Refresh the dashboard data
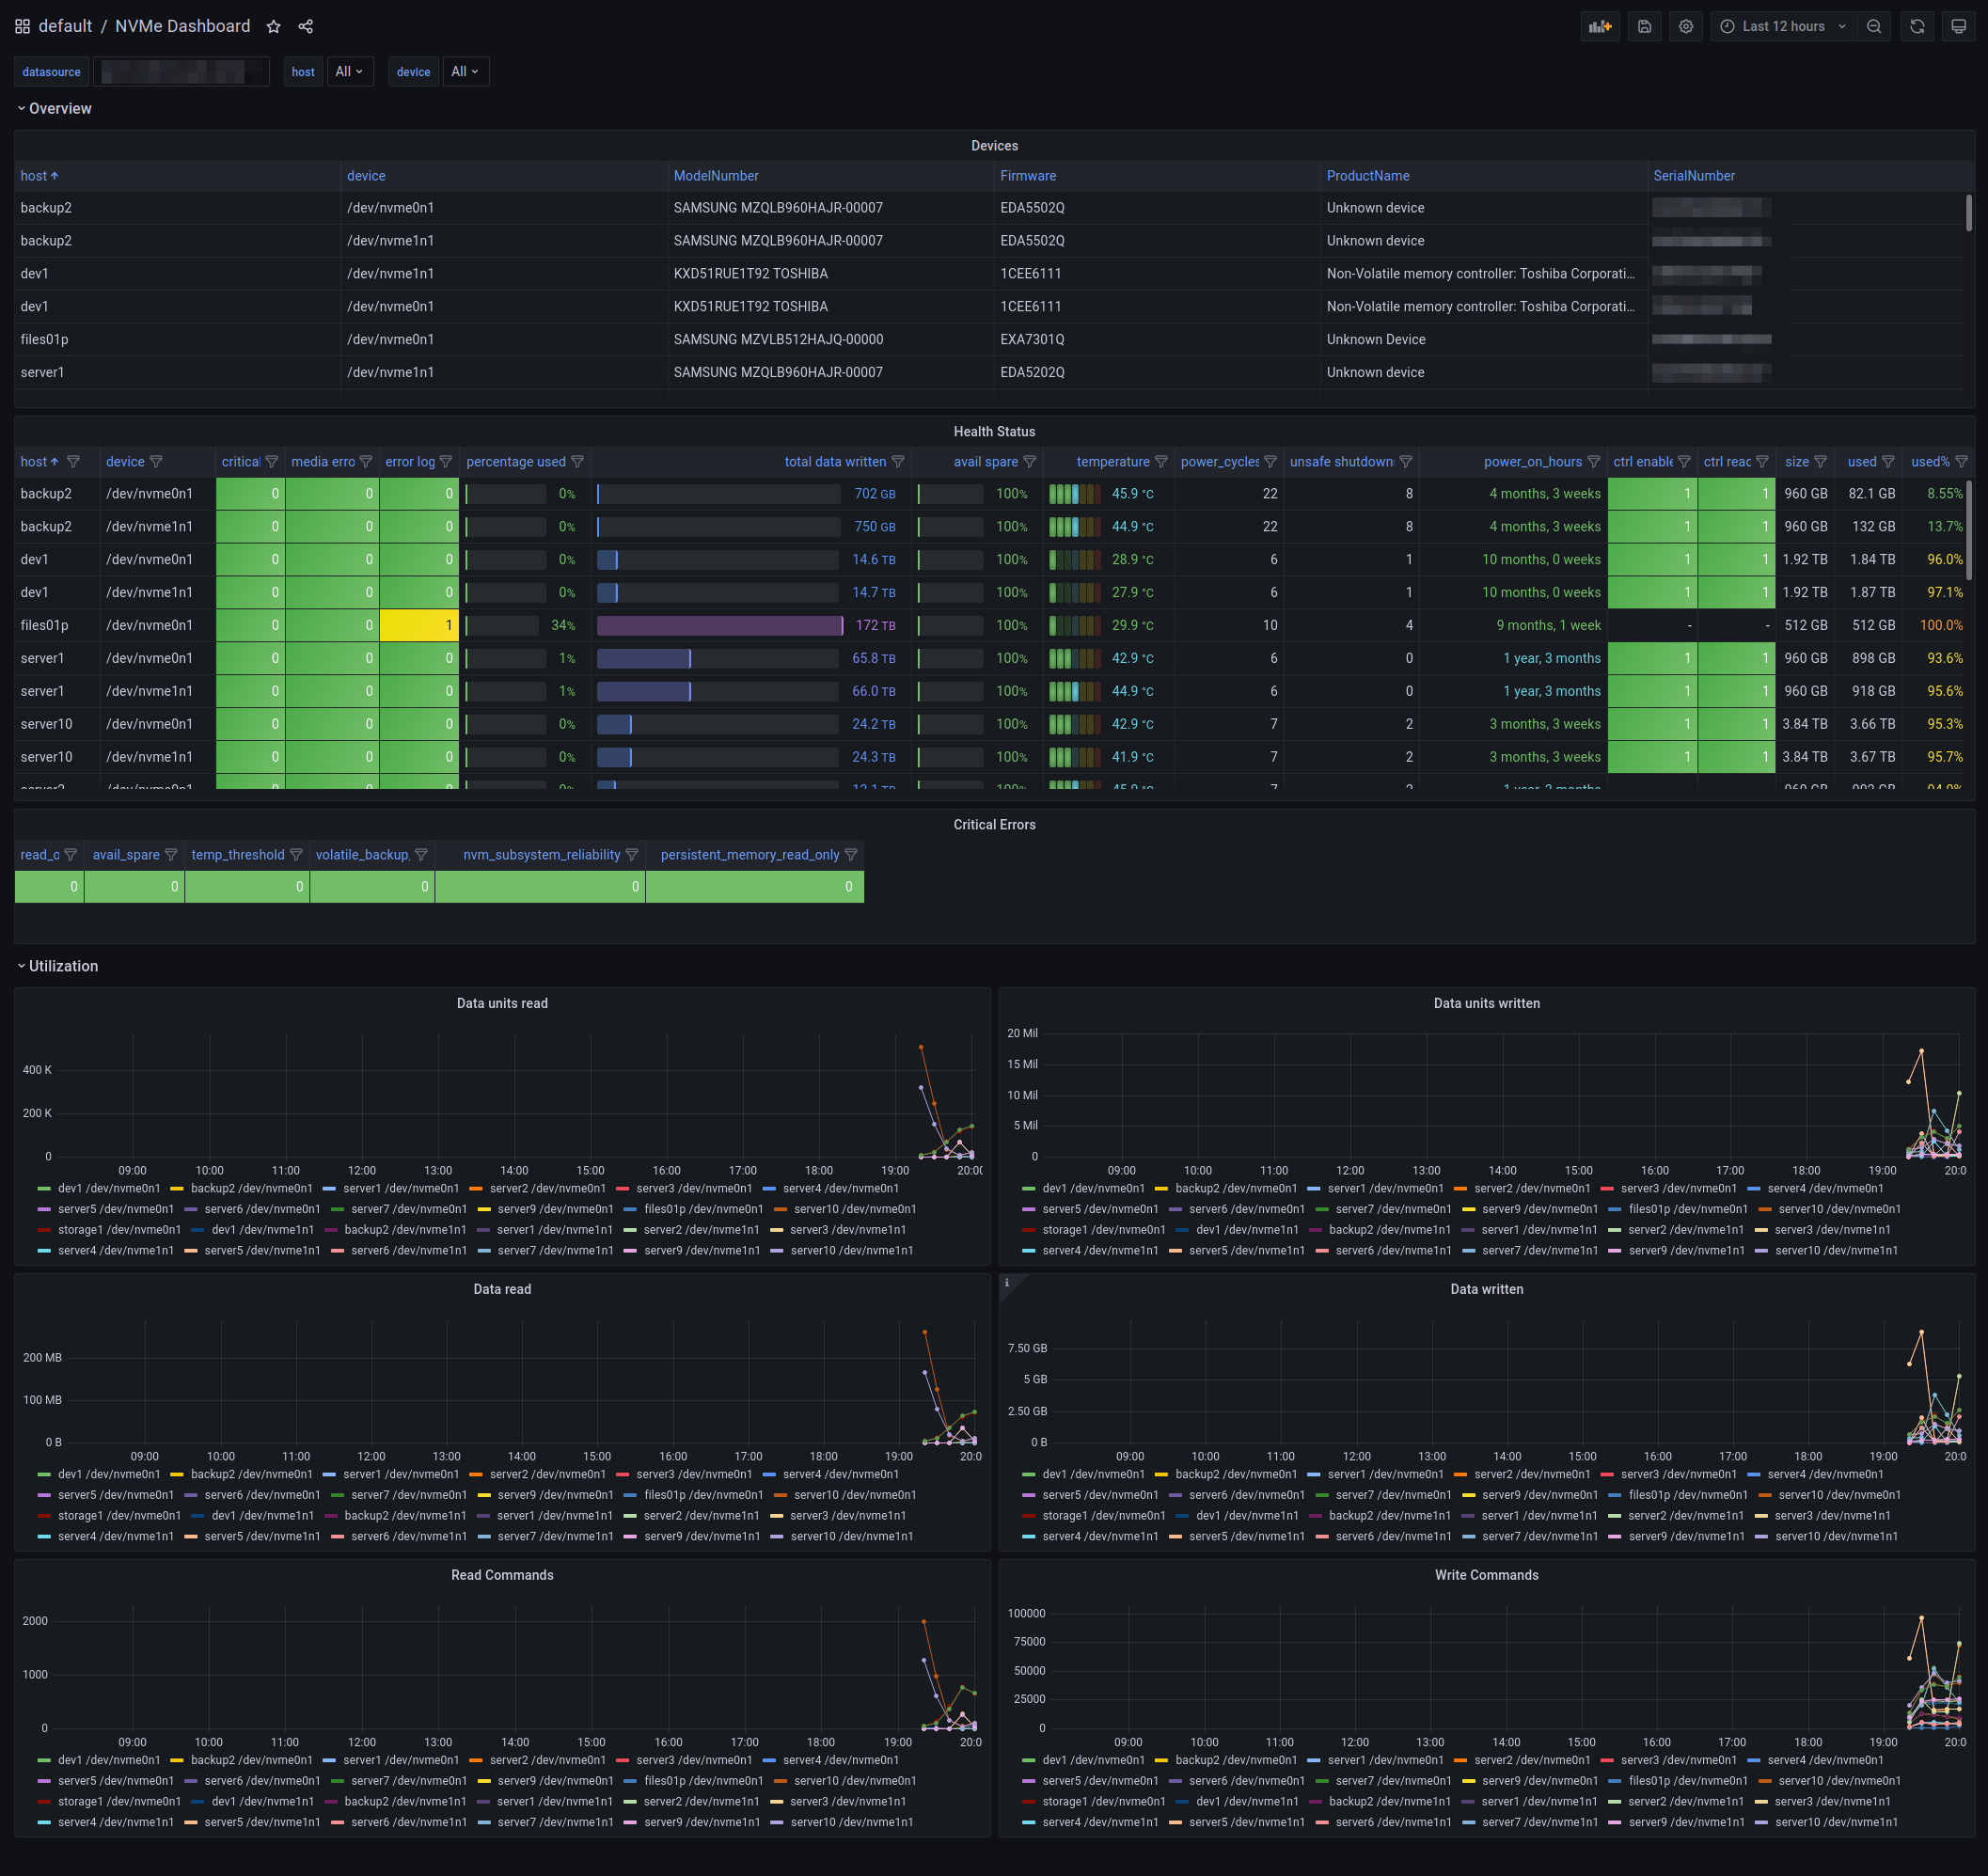Screen dimensions: 1988x1876 pos(1916,26)
